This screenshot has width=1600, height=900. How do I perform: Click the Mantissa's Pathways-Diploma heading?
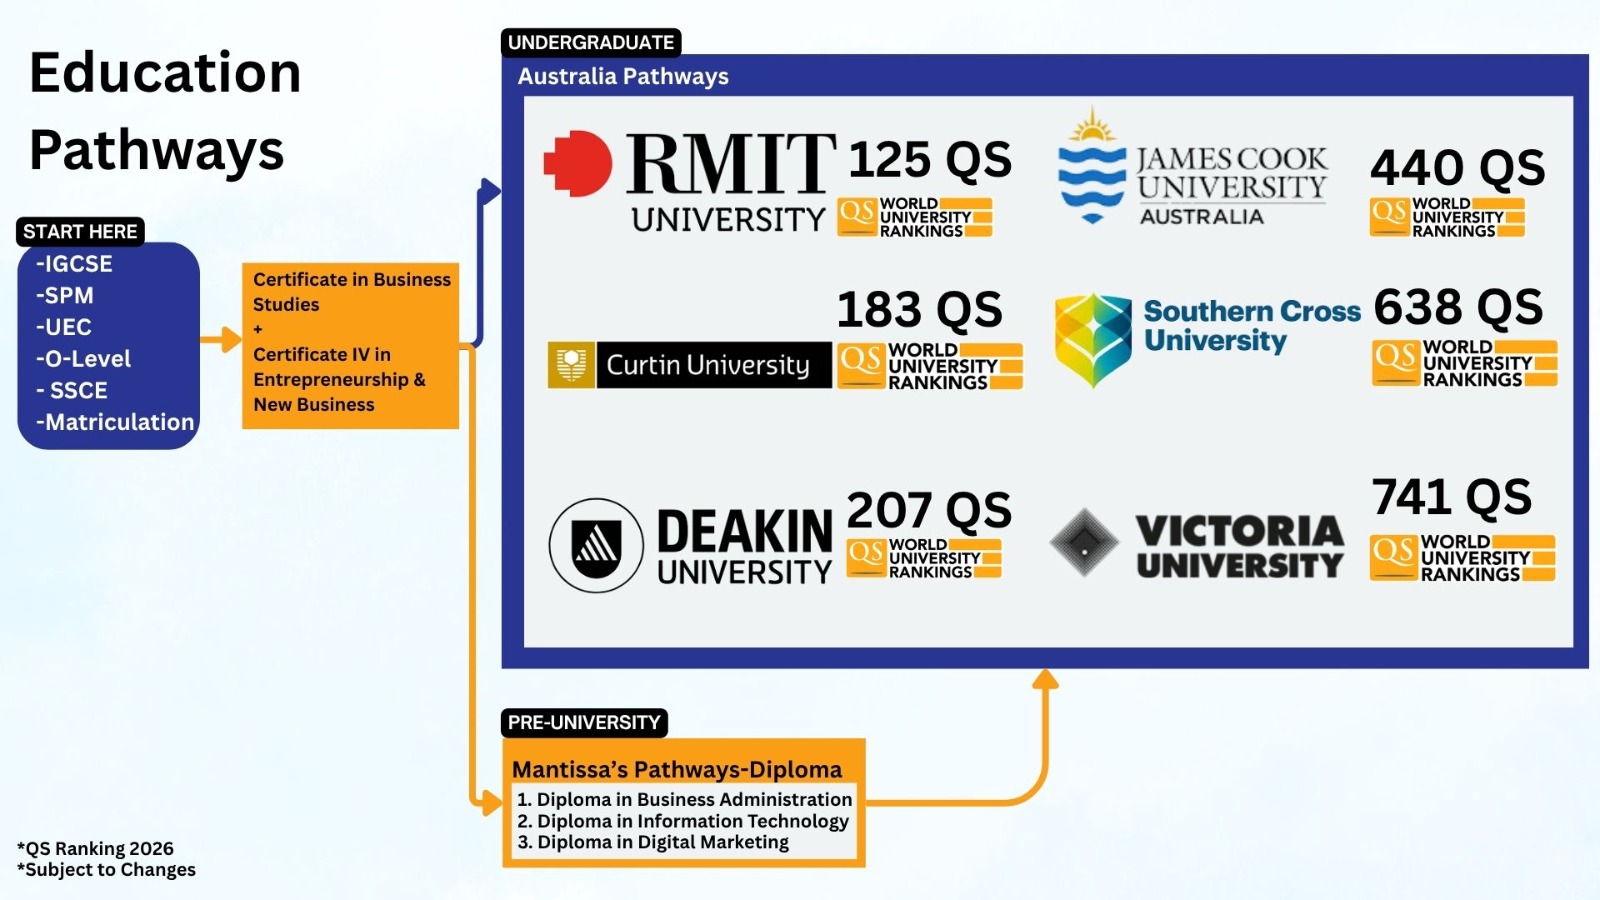point(677,769)
